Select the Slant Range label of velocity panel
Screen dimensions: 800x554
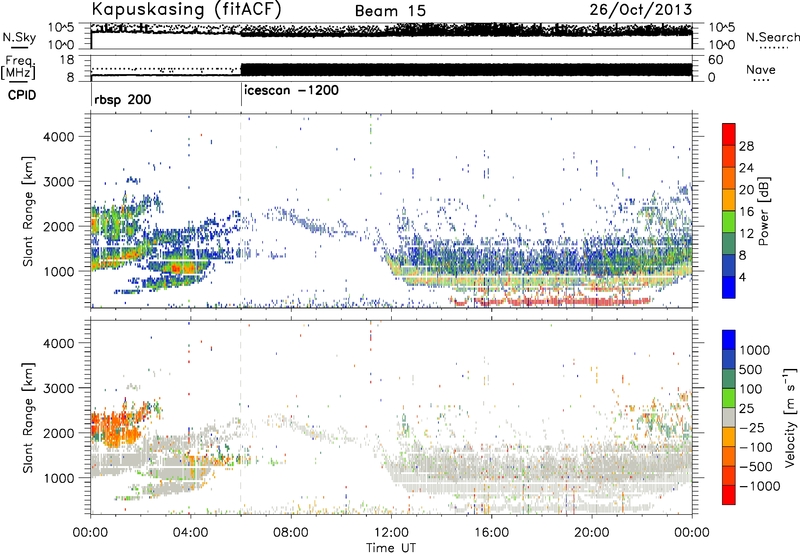pos(28,418)
